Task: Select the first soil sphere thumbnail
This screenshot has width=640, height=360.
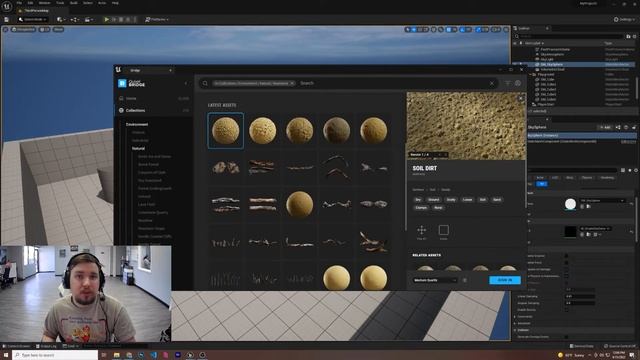Action: point(225,131)
